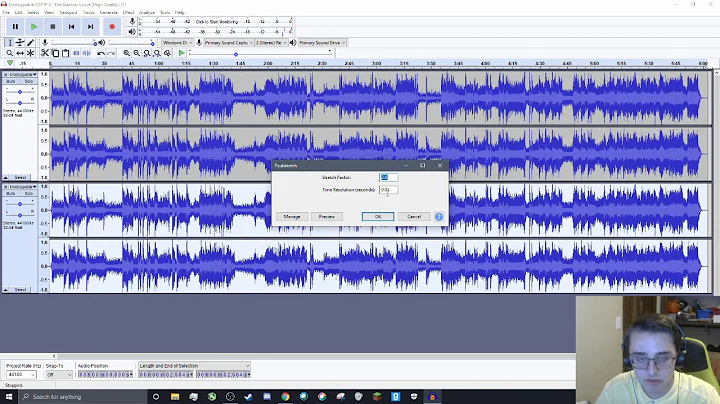Select the Selection (I-beam) tool

coord(10,43)
